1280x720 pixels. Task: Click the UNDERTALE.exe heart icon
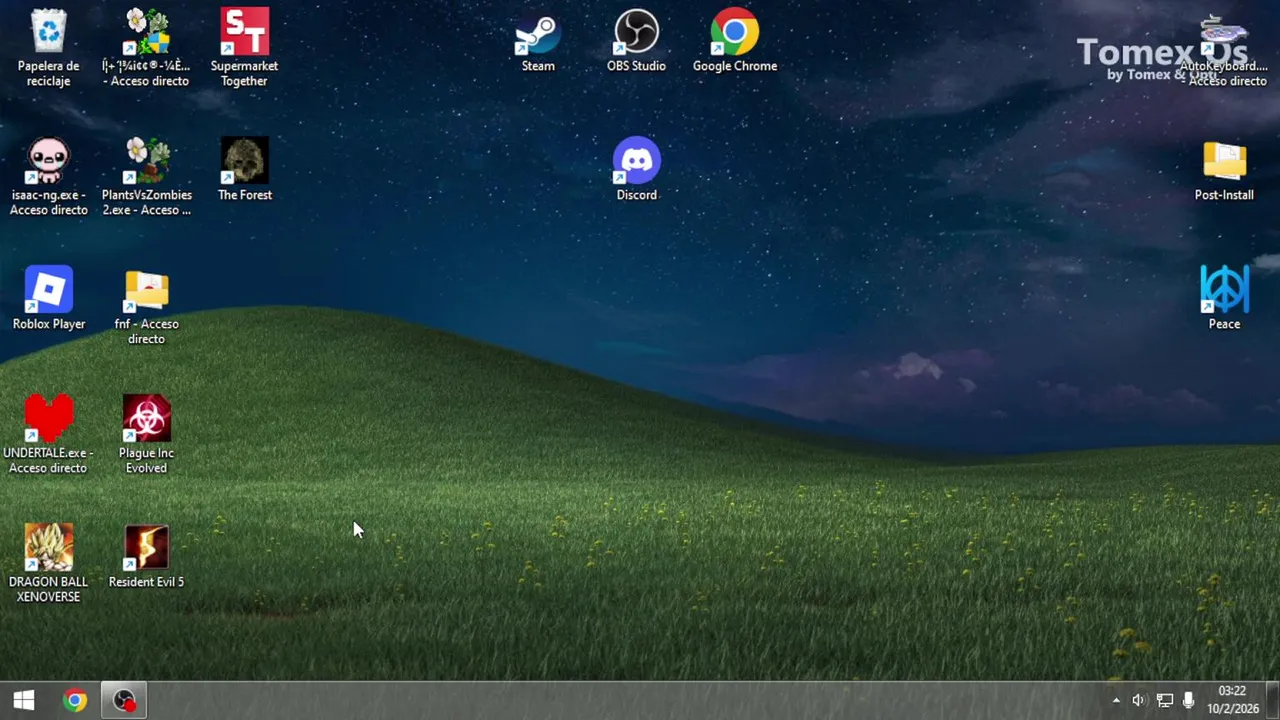pyautogui.click(x=48, y=419)
